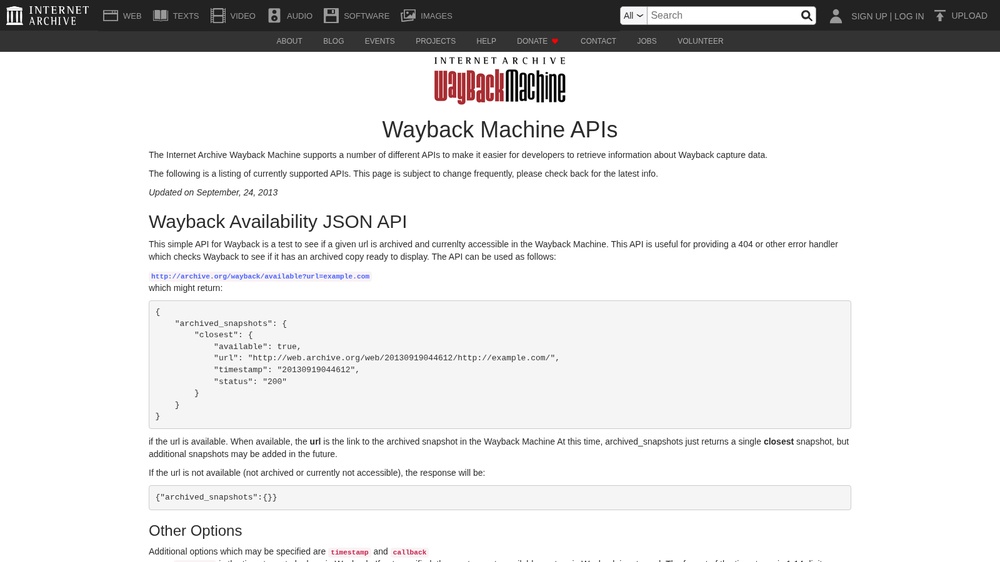The width and height of the screenshot is (1000, 562).
Task: Click the Images label in top navigation
Action: (436, 16)
